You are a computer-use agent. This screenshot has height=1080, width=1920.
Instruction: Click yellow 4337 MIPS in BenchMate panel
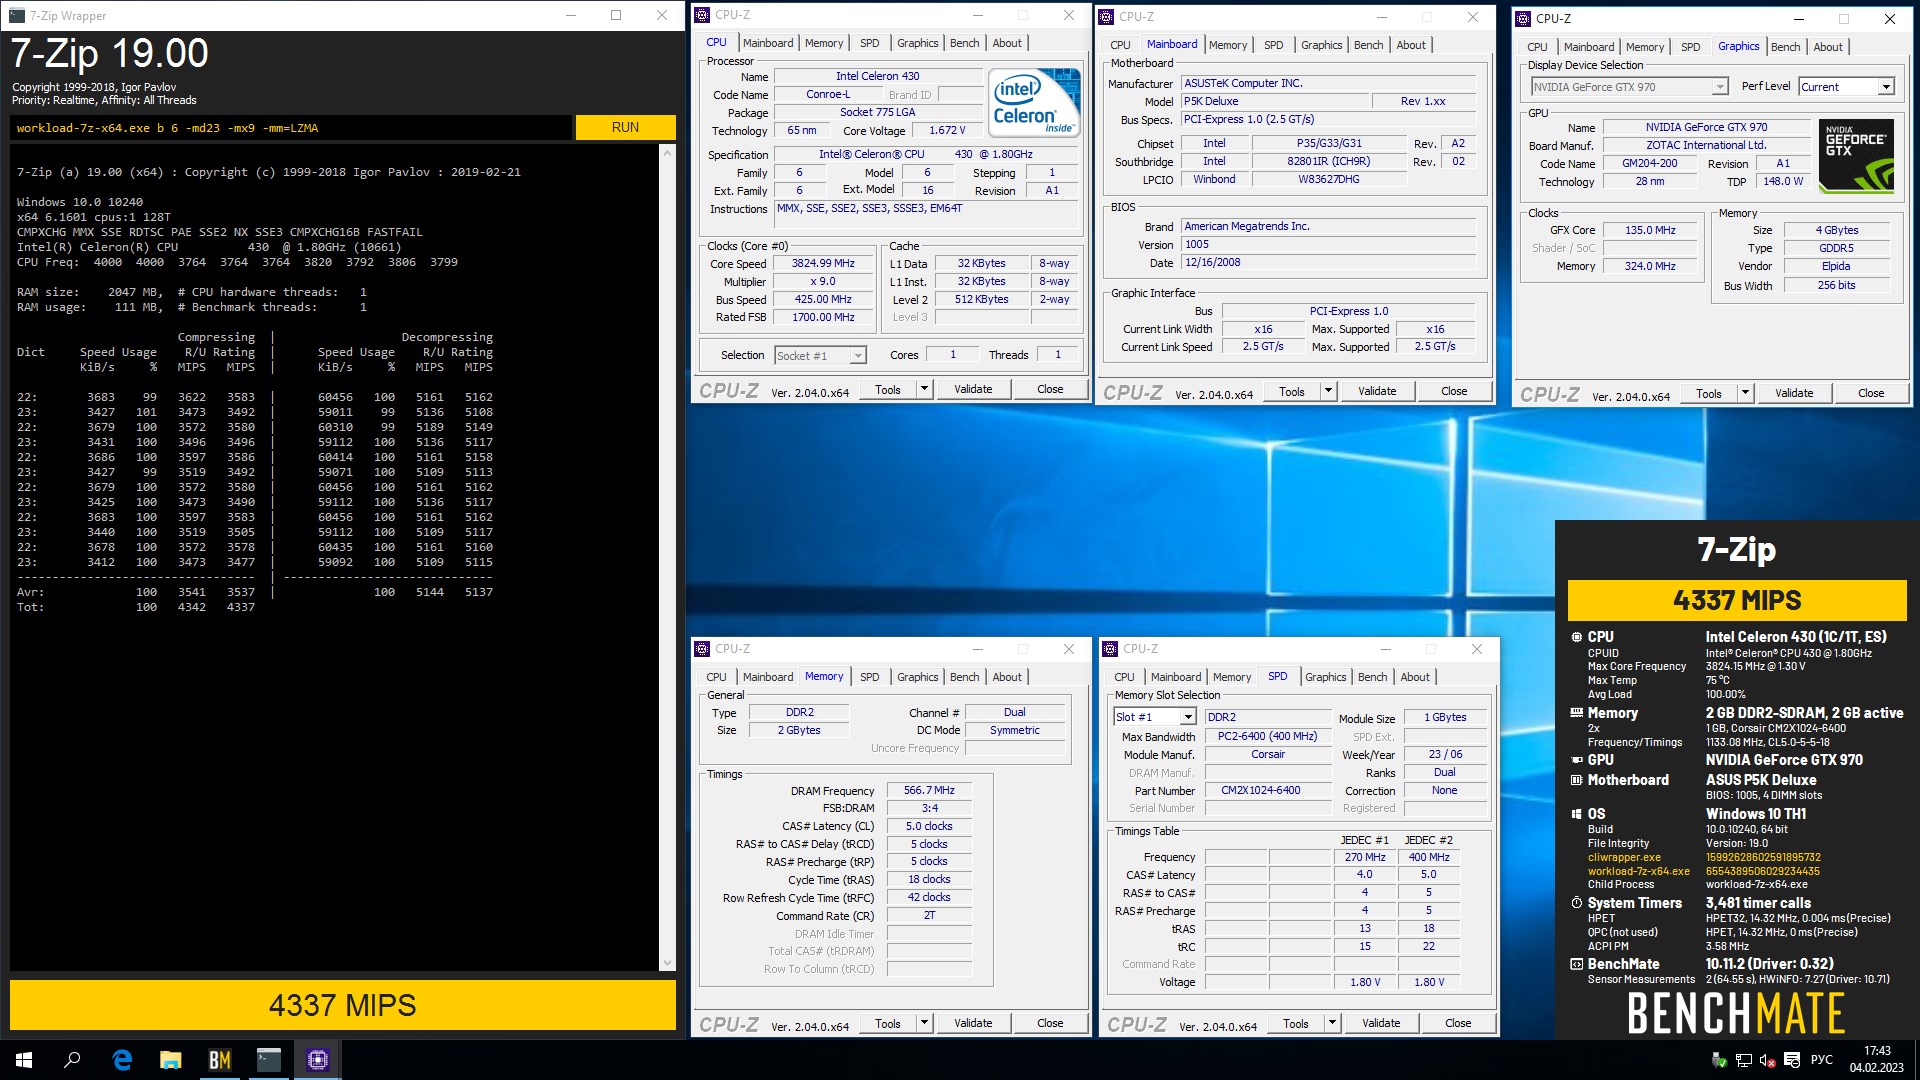click(1737, 600)
